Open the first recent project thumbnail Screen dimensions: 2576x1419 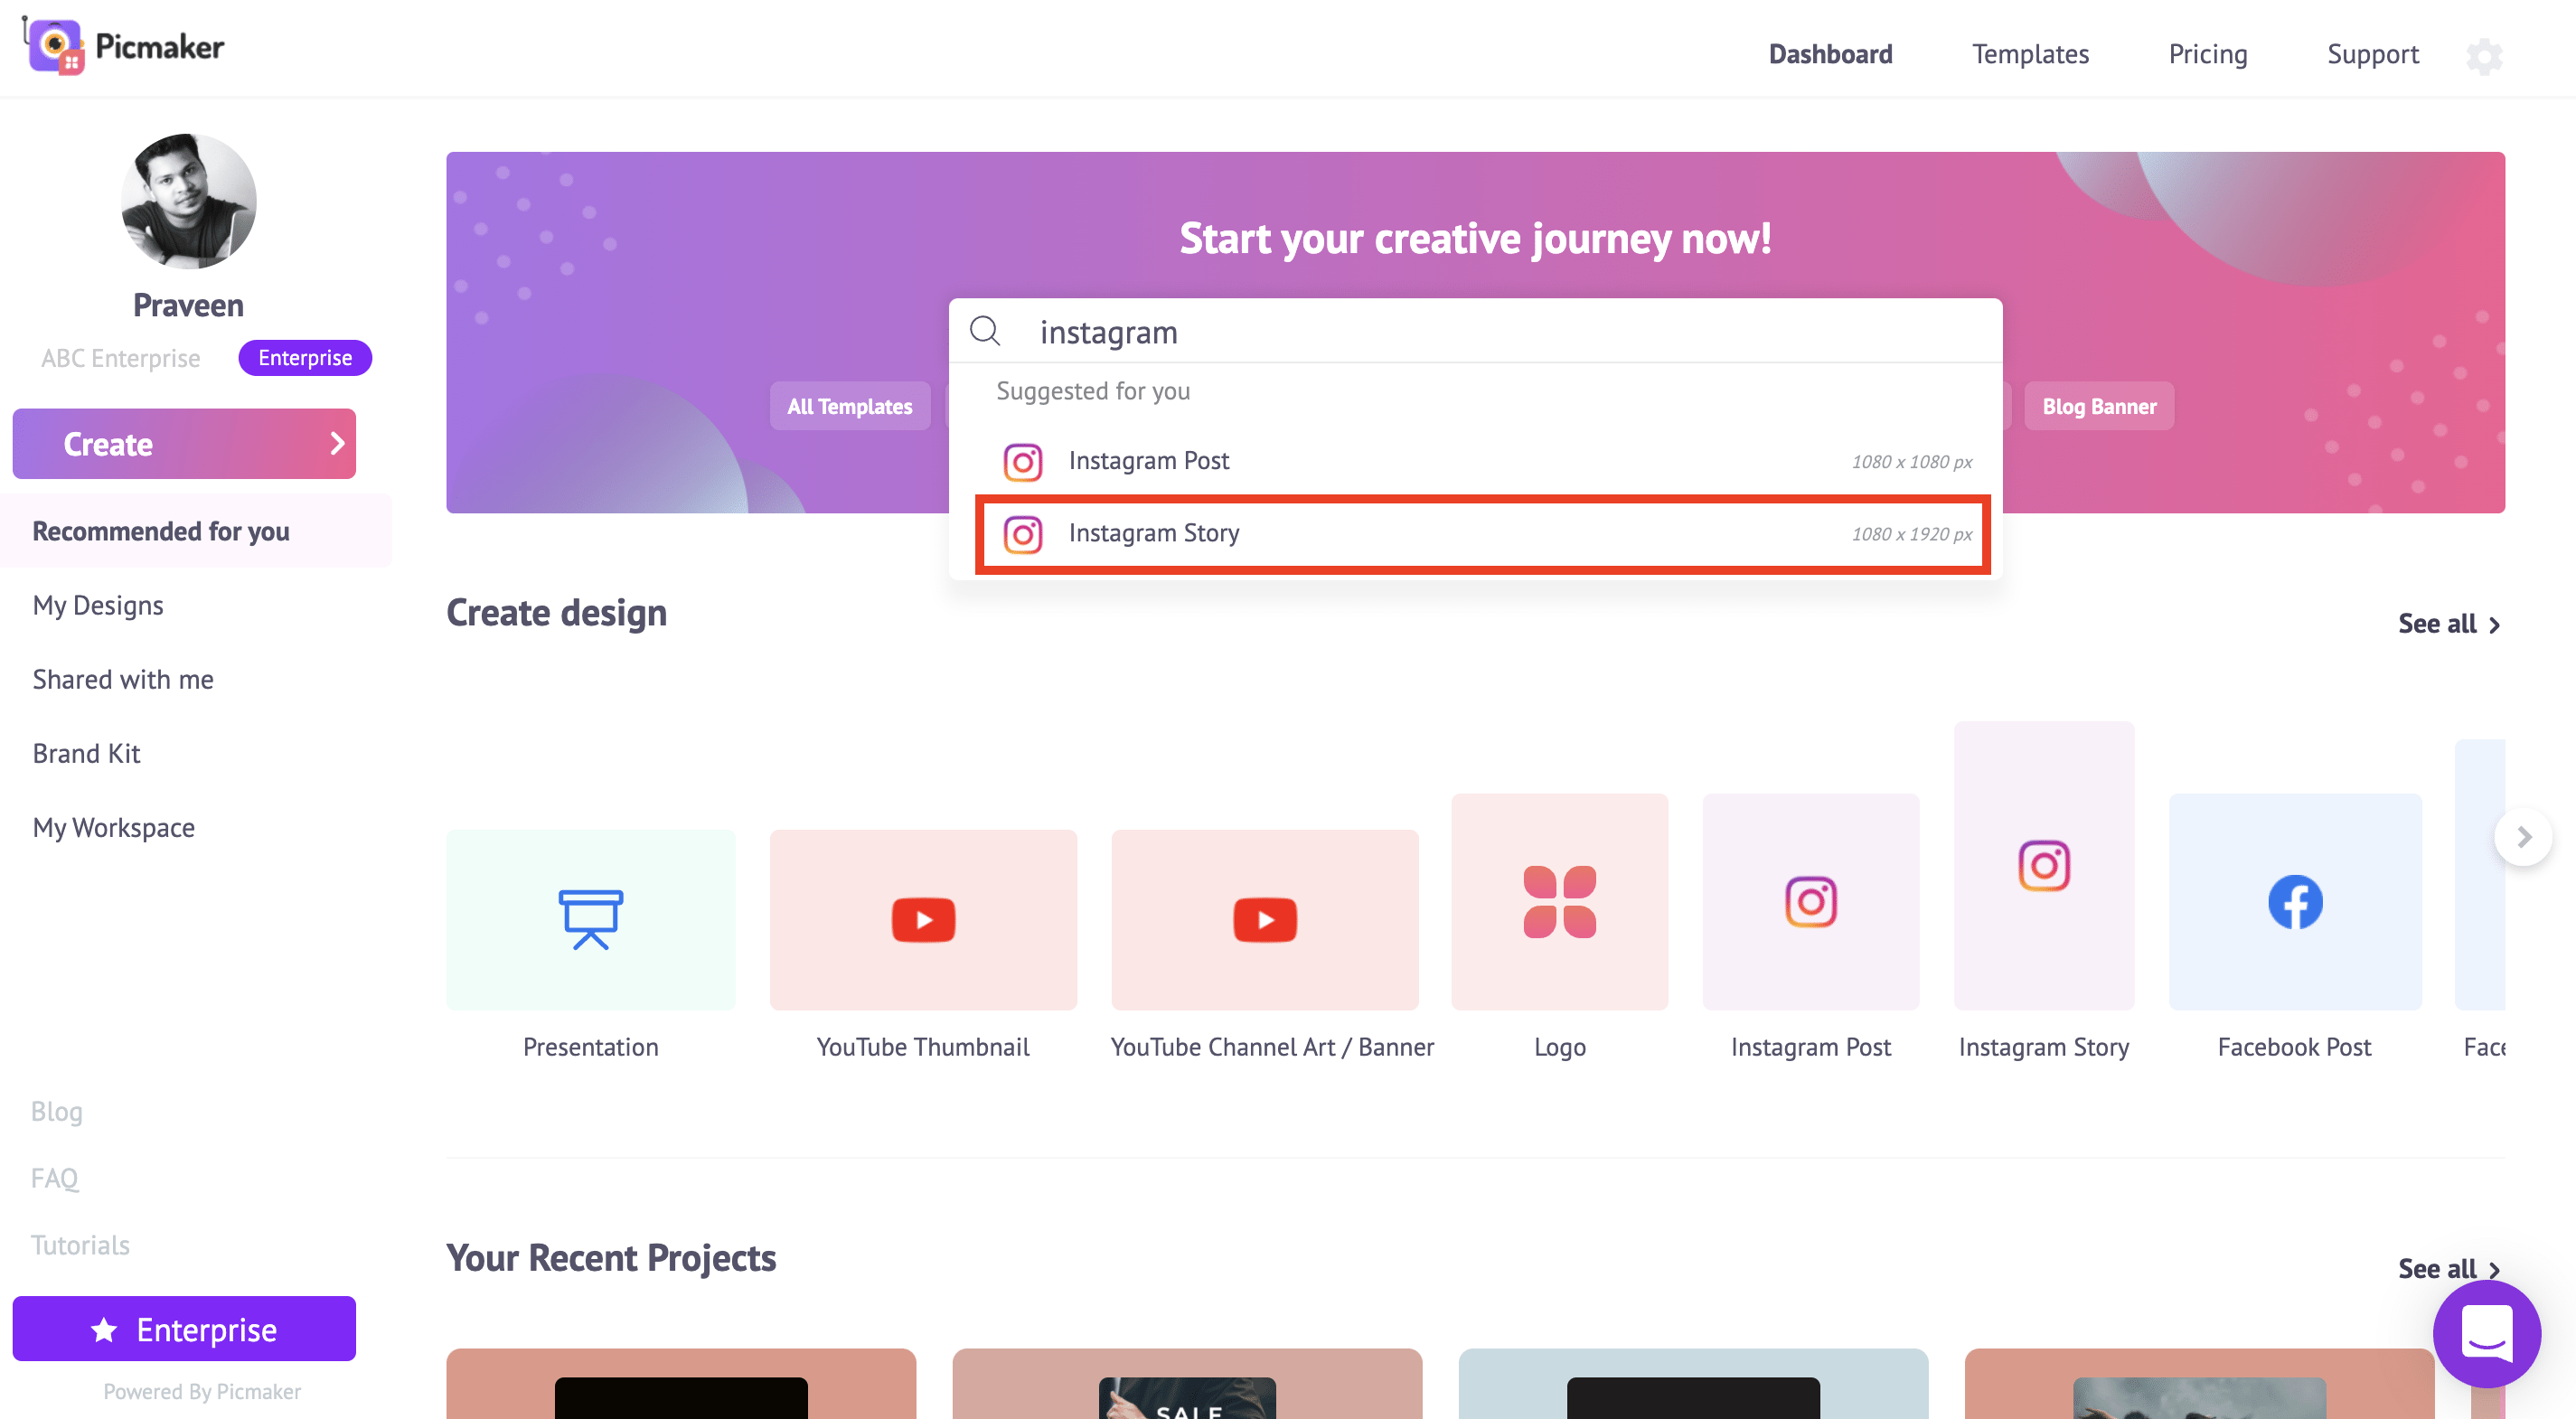click(681, 1383)
